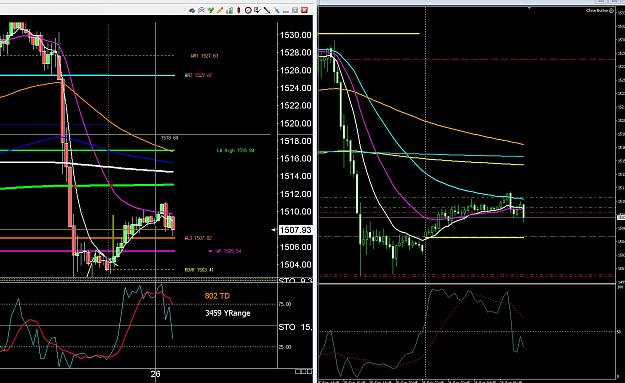Click the STO 15 indicator value label

295,327
